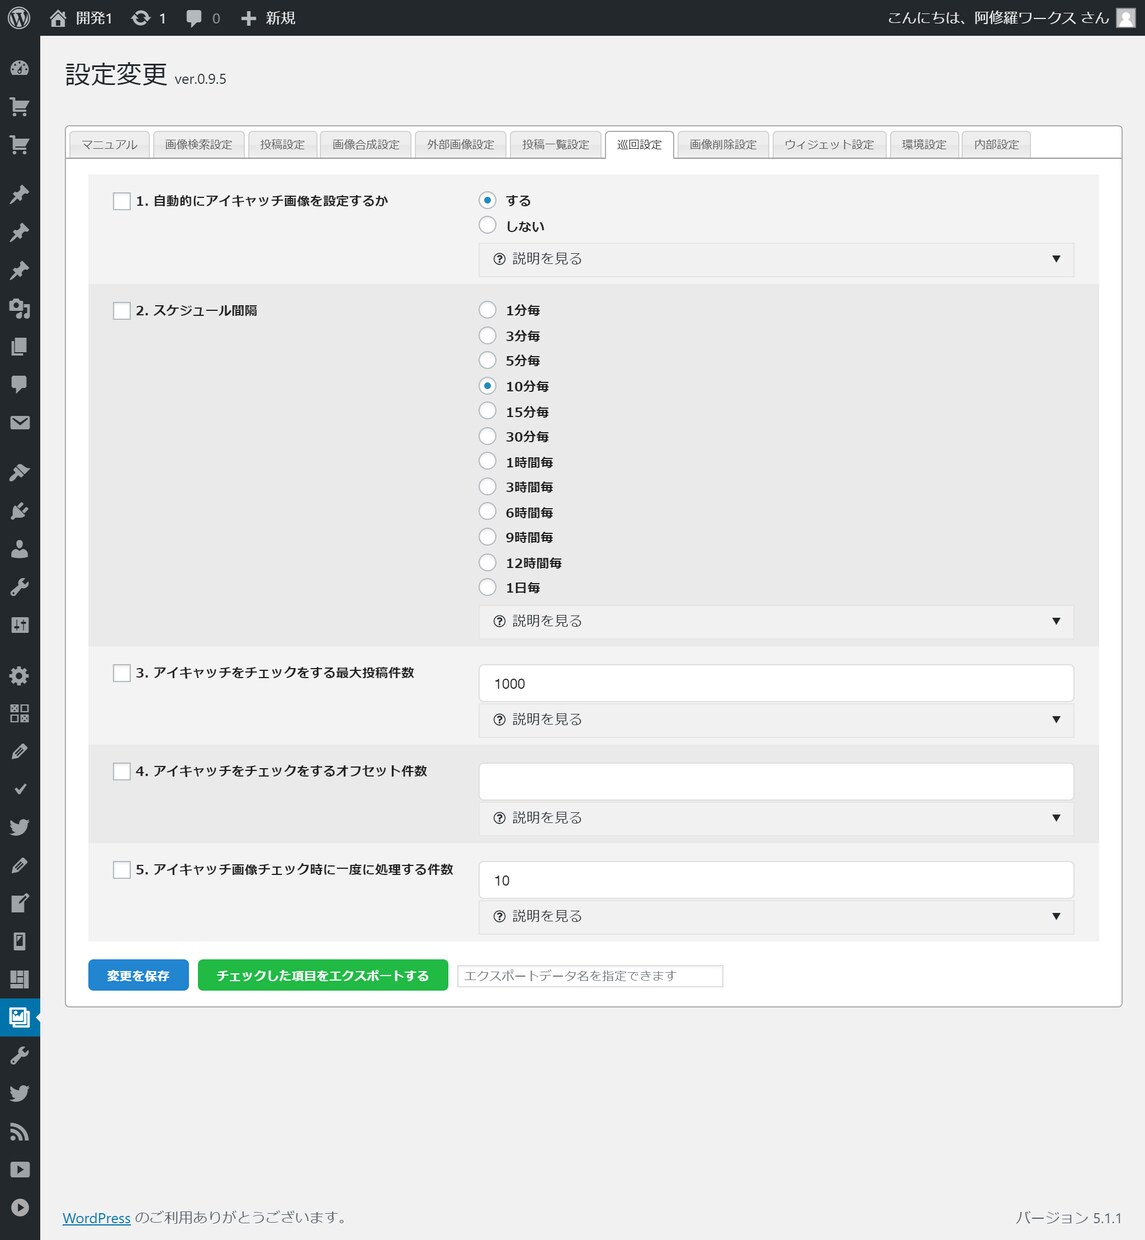Choose the 5分毎 schedule interval

(x=488, y=360)
